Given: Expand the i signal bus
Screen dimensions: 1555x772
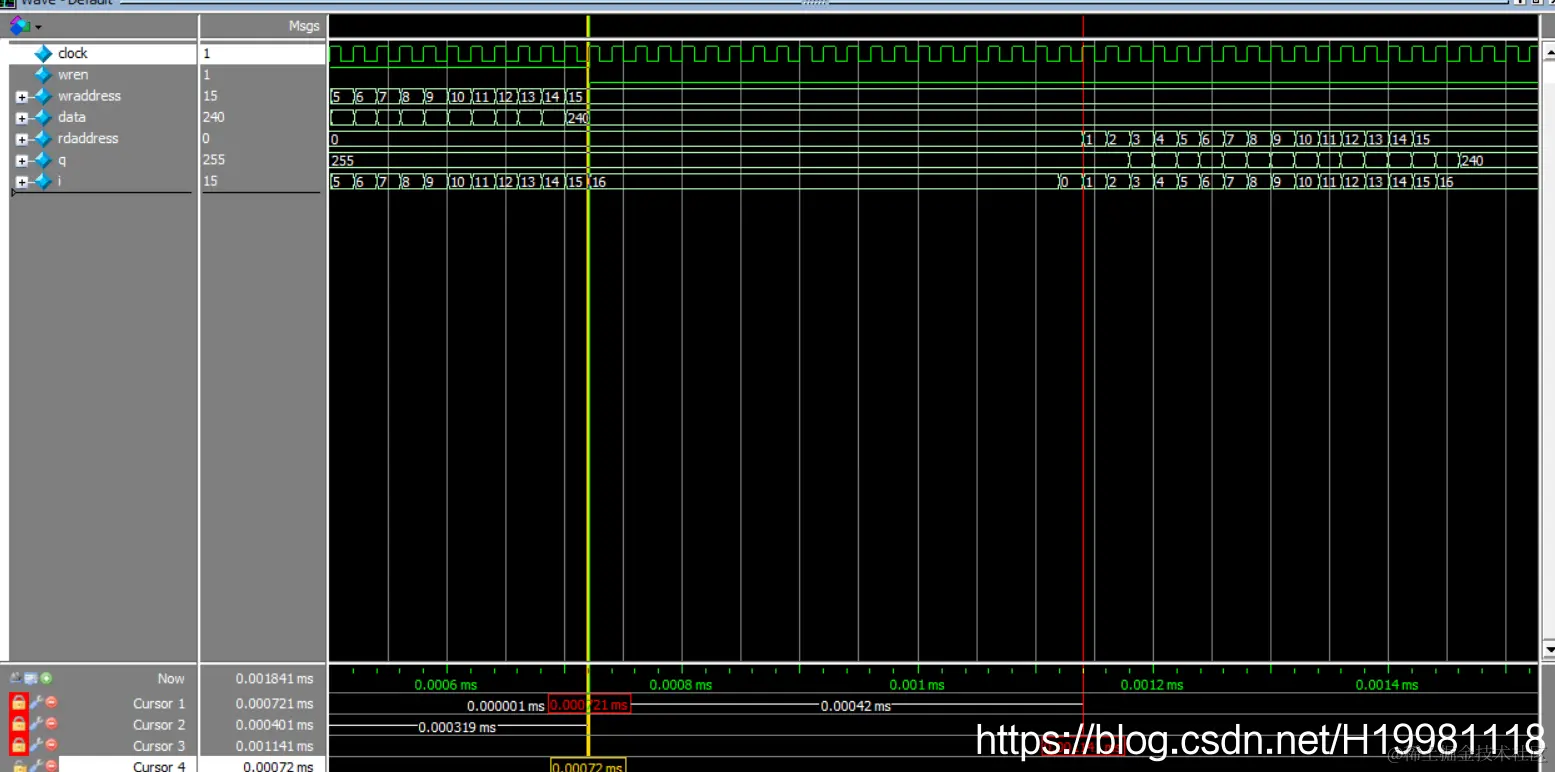Looking at the screenshot, I should [22, 182].
